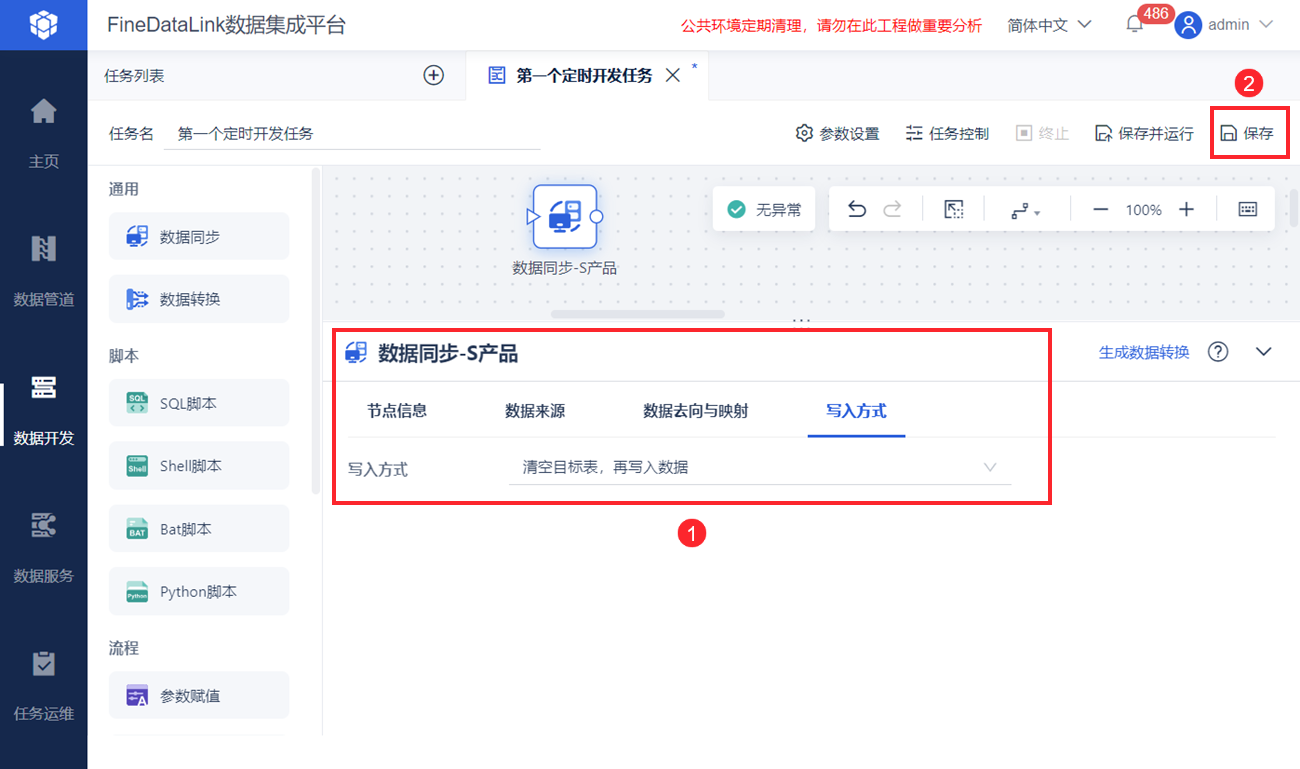Click the 公共环境定期清理 red notice
Screen dimensions: 1300x769
pyautogui.click(x=831, y=25)
